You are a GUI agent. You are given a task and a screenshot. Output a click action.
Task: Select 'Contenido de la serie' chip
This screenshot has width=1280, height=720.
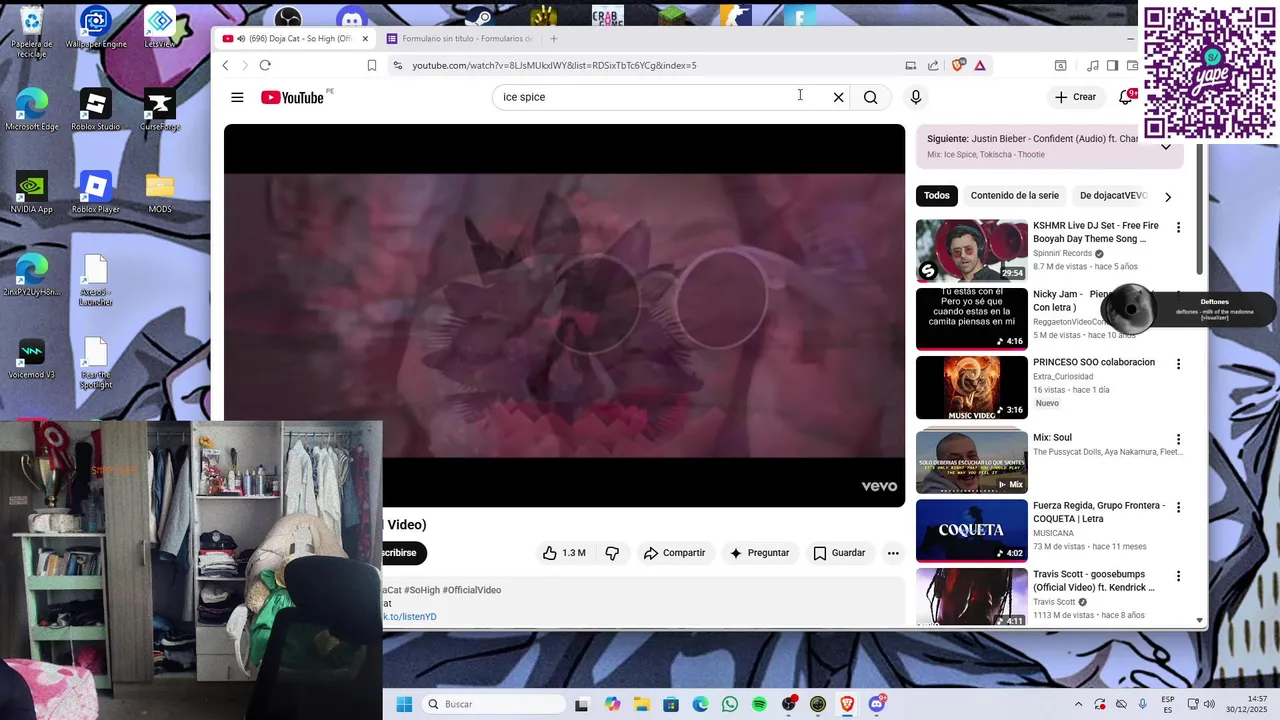tap(1014, 196)
